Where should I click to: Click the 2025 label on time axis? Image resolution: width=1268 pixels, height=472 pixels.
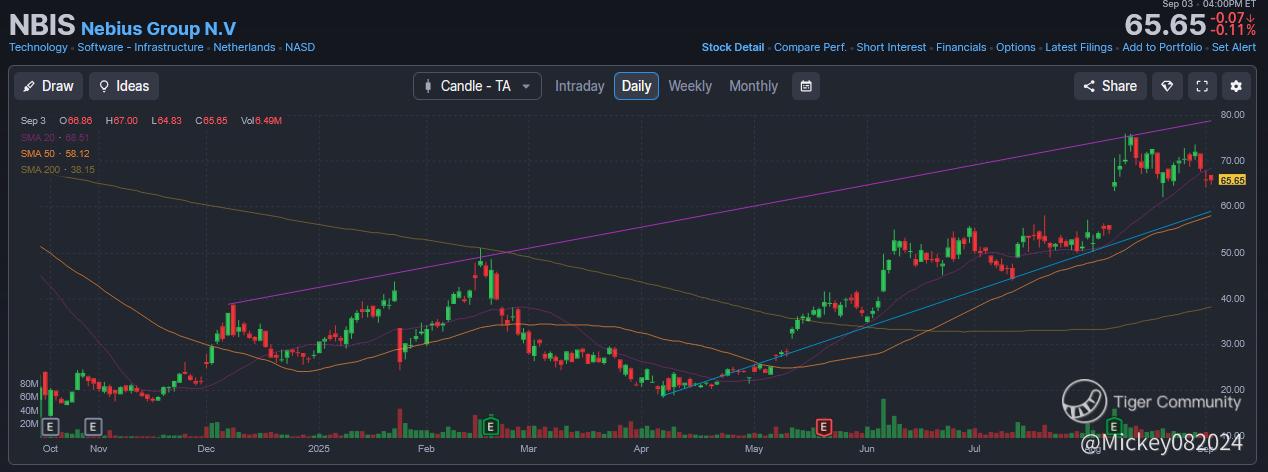pyautogui.click(x=319, y=450)
